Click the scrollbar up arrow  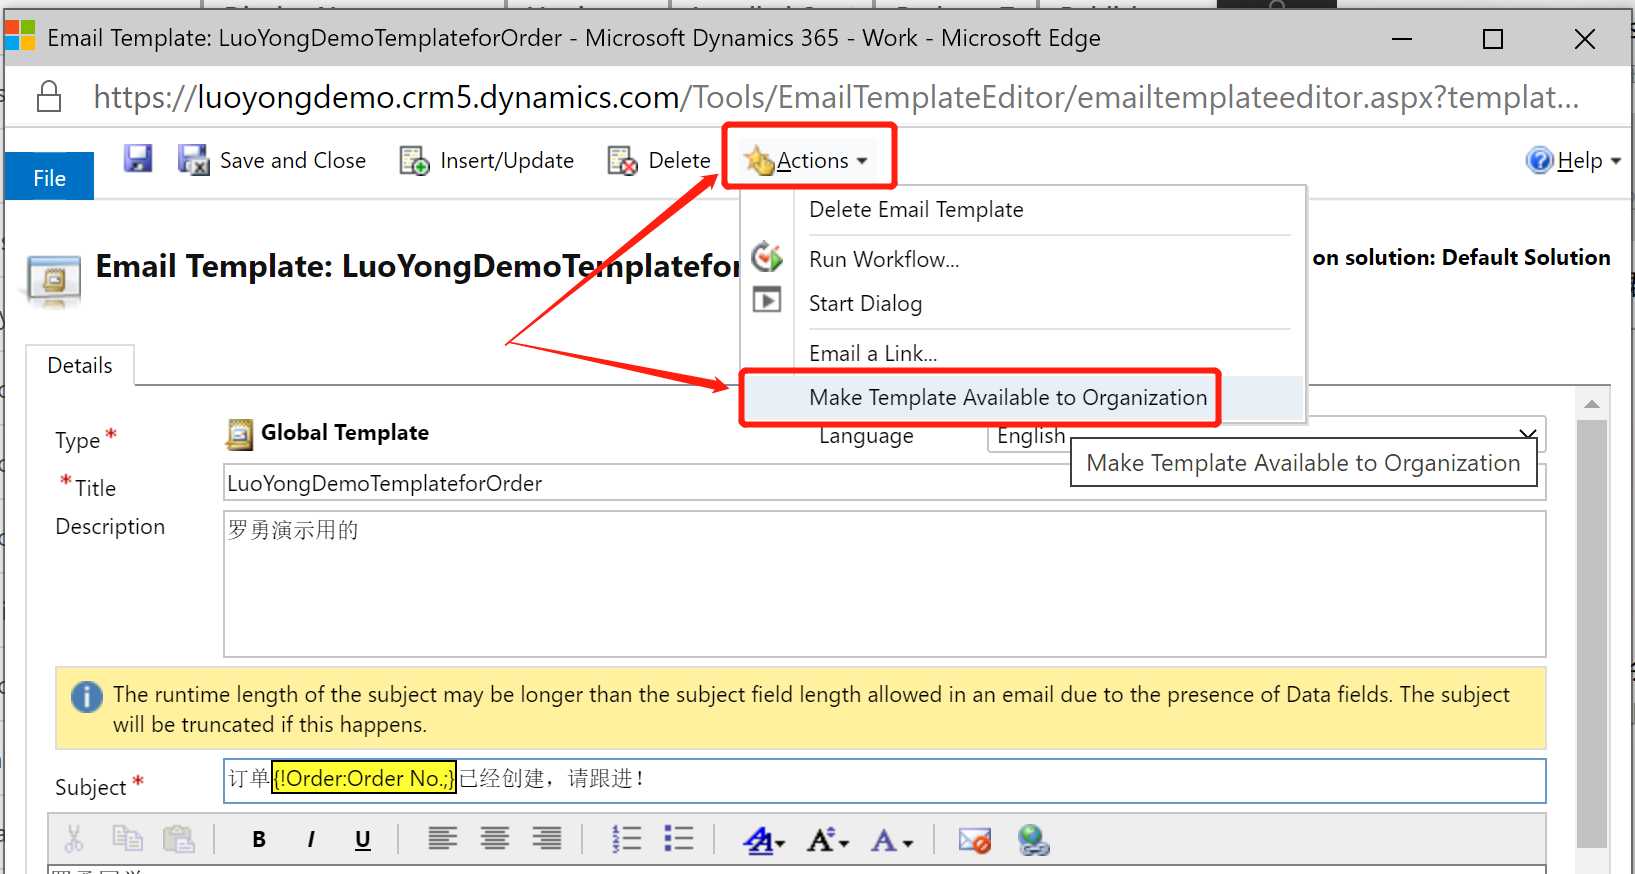(x=1592, y=404)
